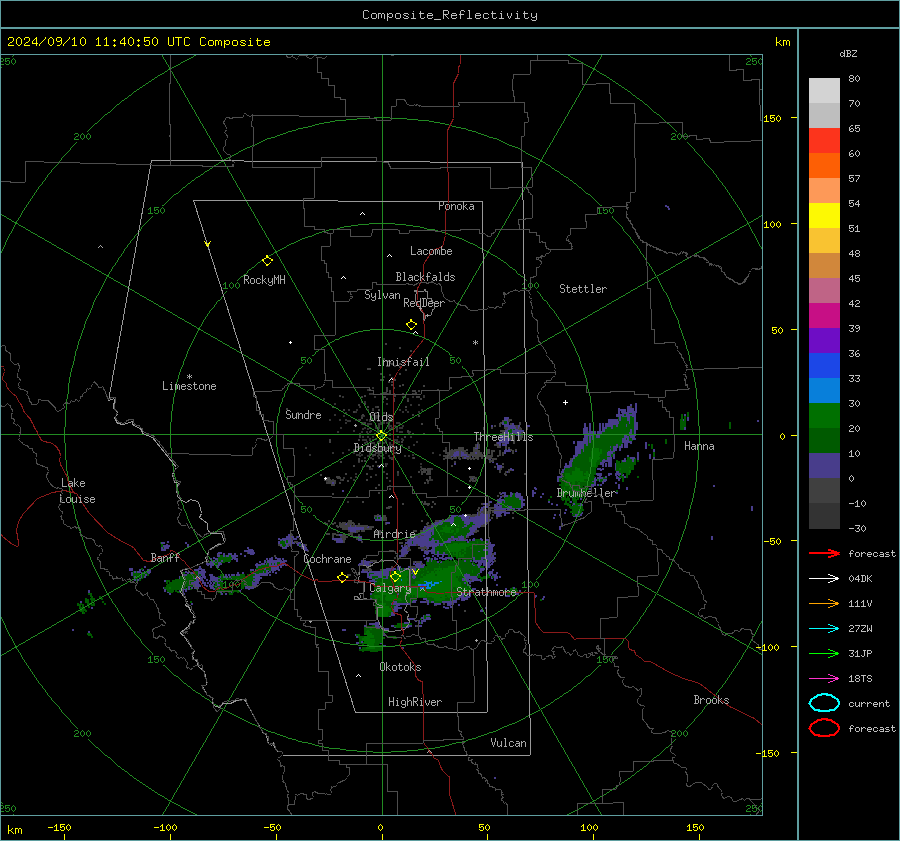
Task: Click the HighRiver city label
Action: (x=415, y=702)
